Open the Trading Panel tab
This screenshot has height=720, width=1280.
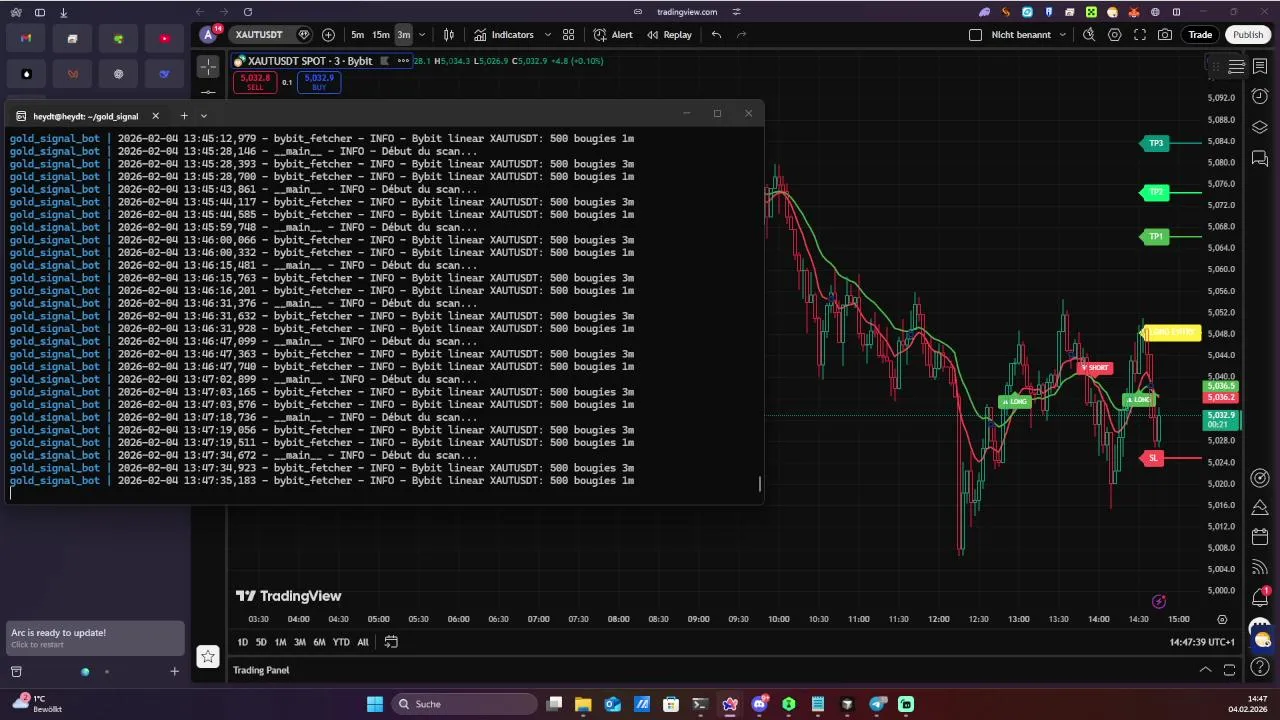click(x=261, y=670)
